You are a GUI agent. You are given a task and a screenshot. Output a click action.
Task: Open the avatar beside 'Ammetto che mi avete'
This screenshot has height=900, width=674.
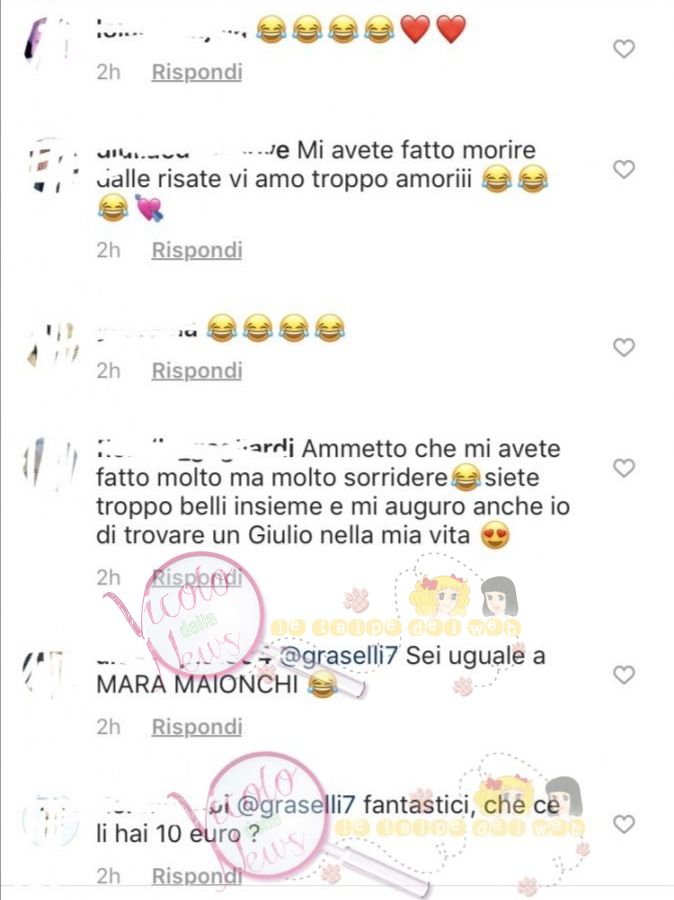[51, 464]
